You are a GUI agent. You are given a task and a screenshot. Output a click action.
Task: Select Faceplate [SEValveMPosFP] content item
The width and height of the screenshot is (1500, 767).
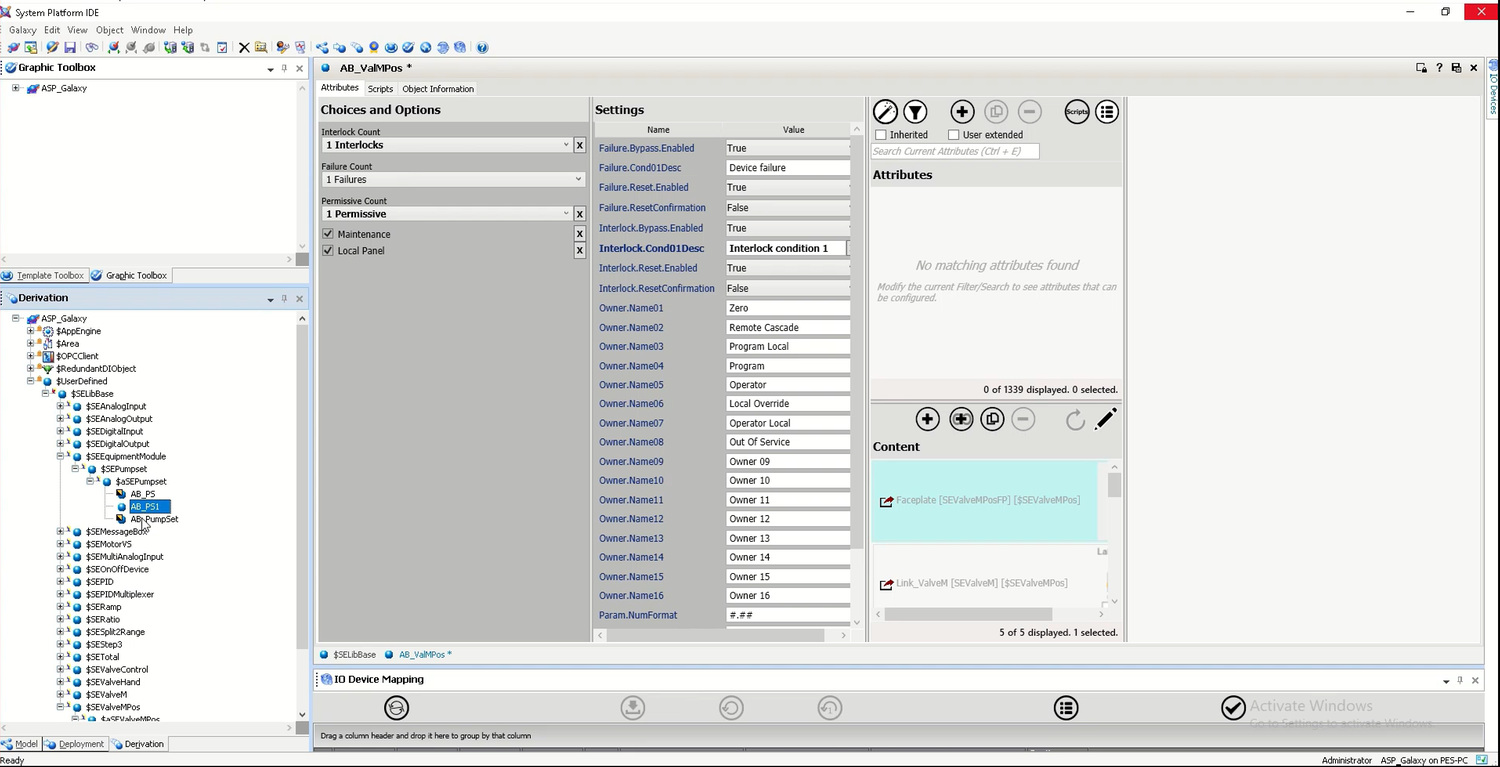[x=984, y=501]
